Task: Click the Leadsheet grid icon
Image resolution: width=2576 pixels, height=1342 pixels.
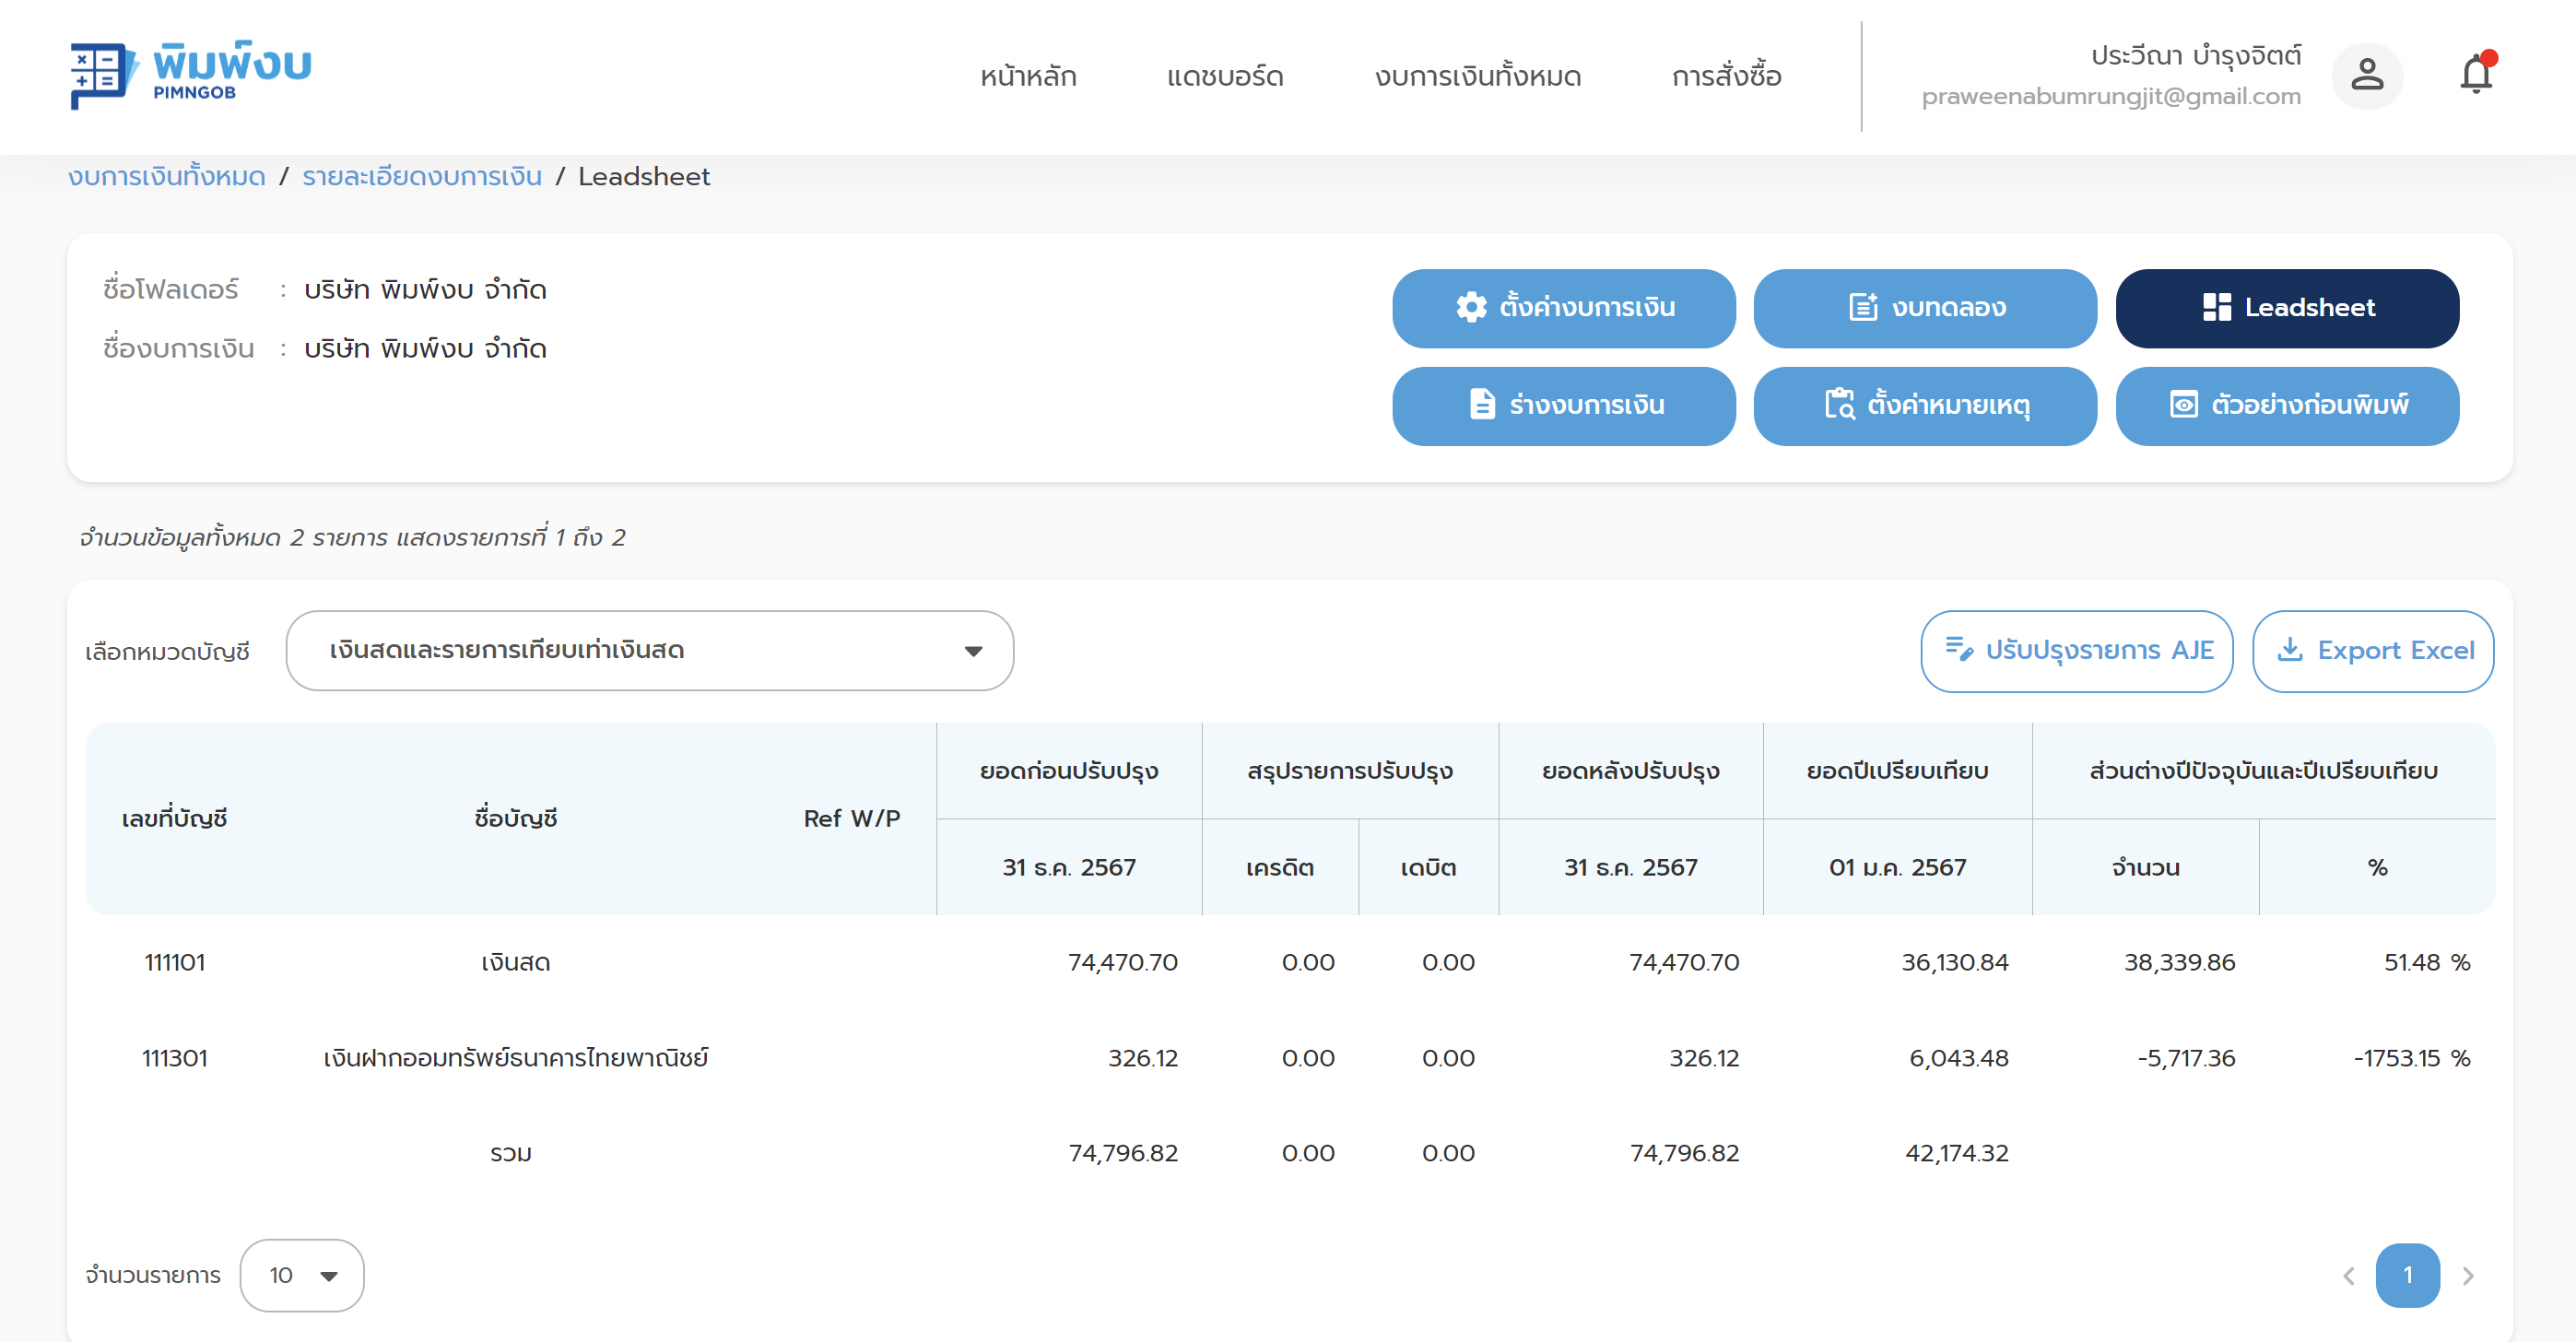Action: (x=2216, y=307)
